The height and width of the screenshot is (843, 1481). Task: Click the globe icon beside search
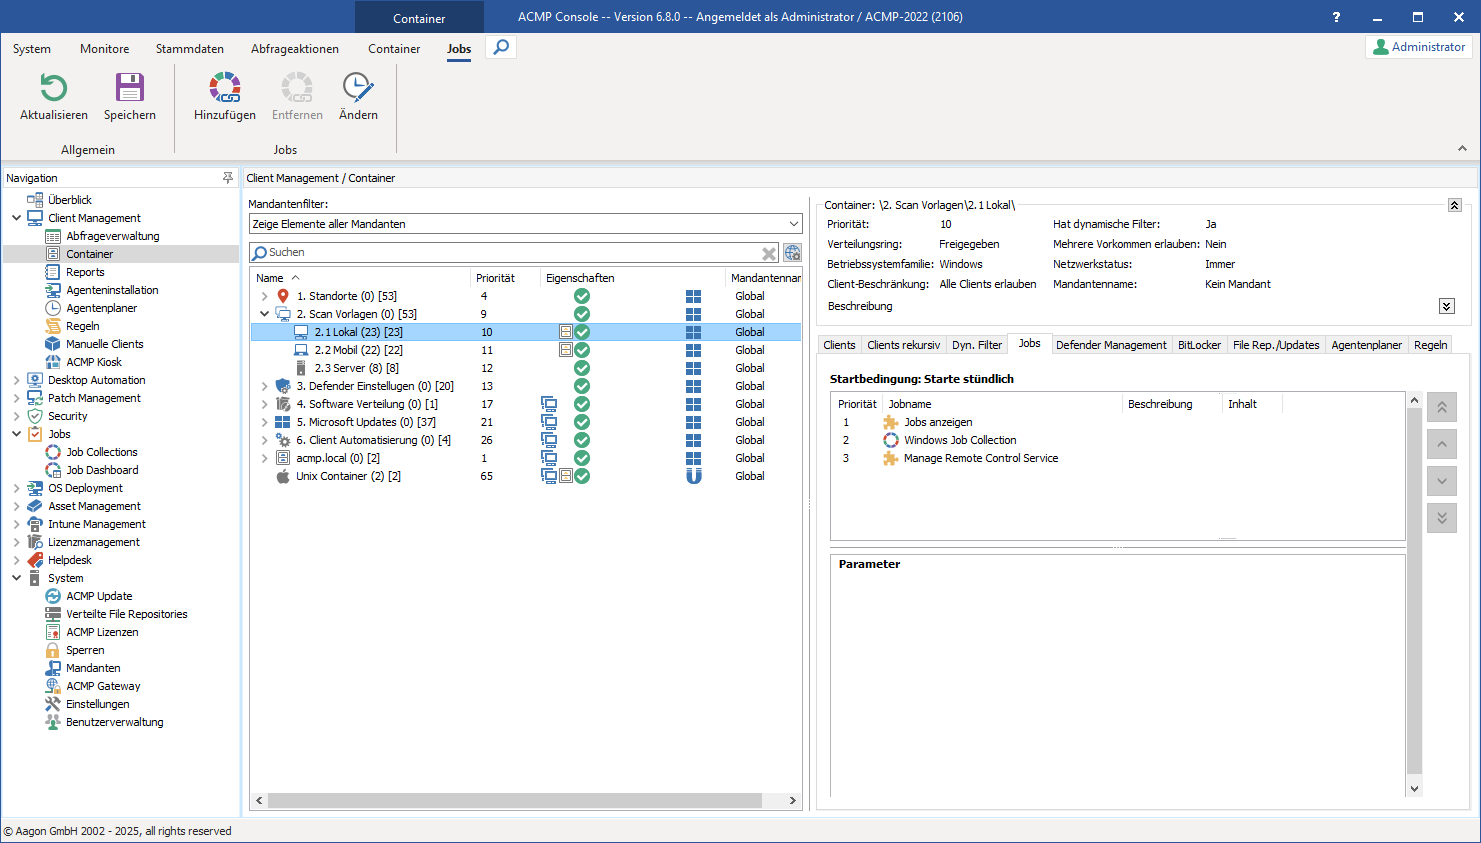(x=792, y=253)
